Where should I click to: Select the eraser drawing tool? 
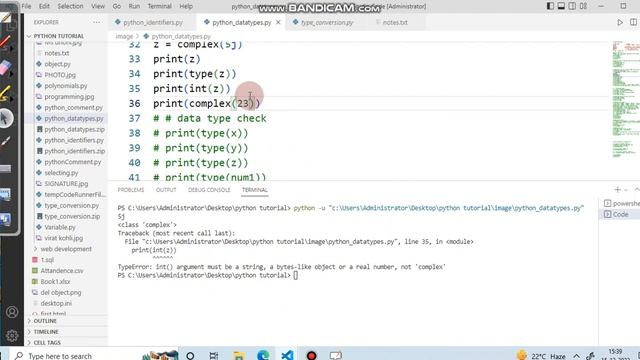click(6, 68)
